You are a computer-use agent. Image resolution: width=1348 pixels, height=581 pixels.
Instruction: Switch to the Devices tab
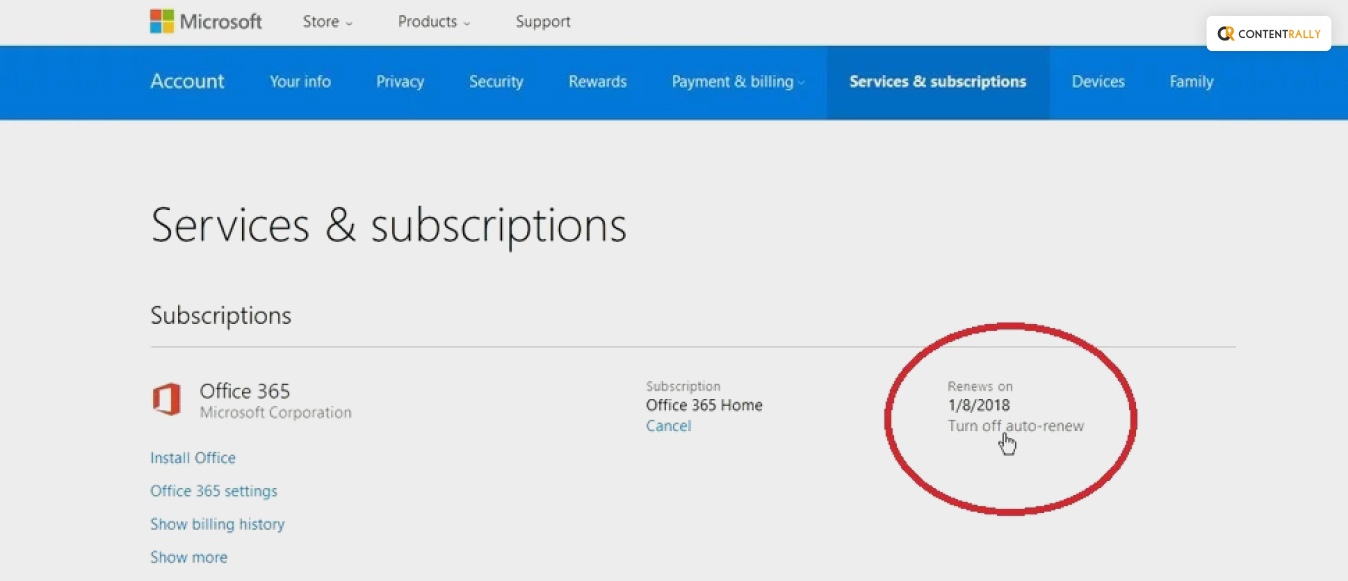1098,82
